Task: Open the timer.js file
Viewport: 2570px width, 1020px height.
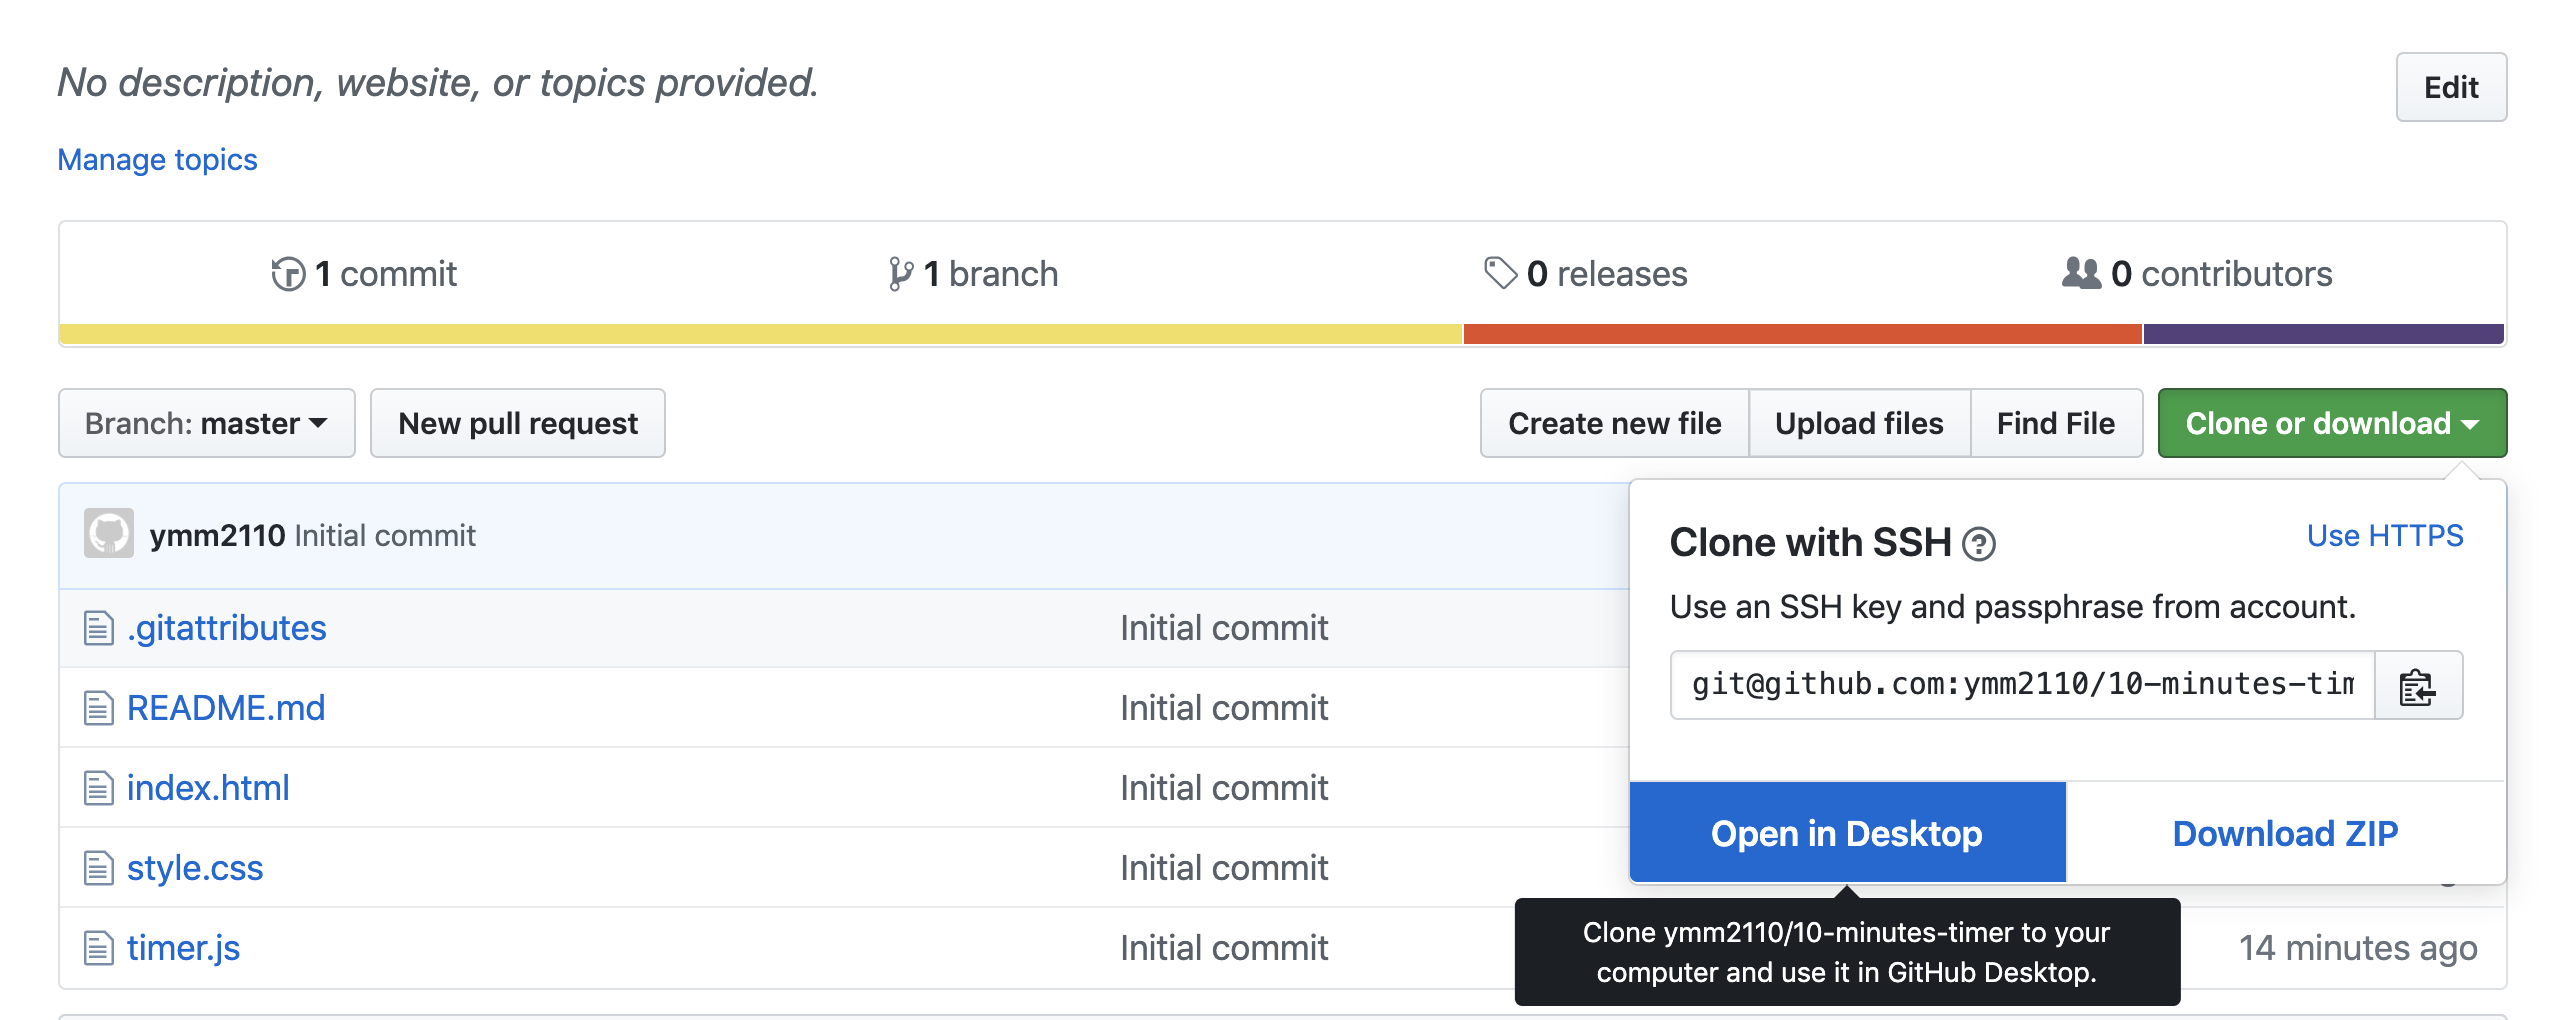Action: point(184,948)
